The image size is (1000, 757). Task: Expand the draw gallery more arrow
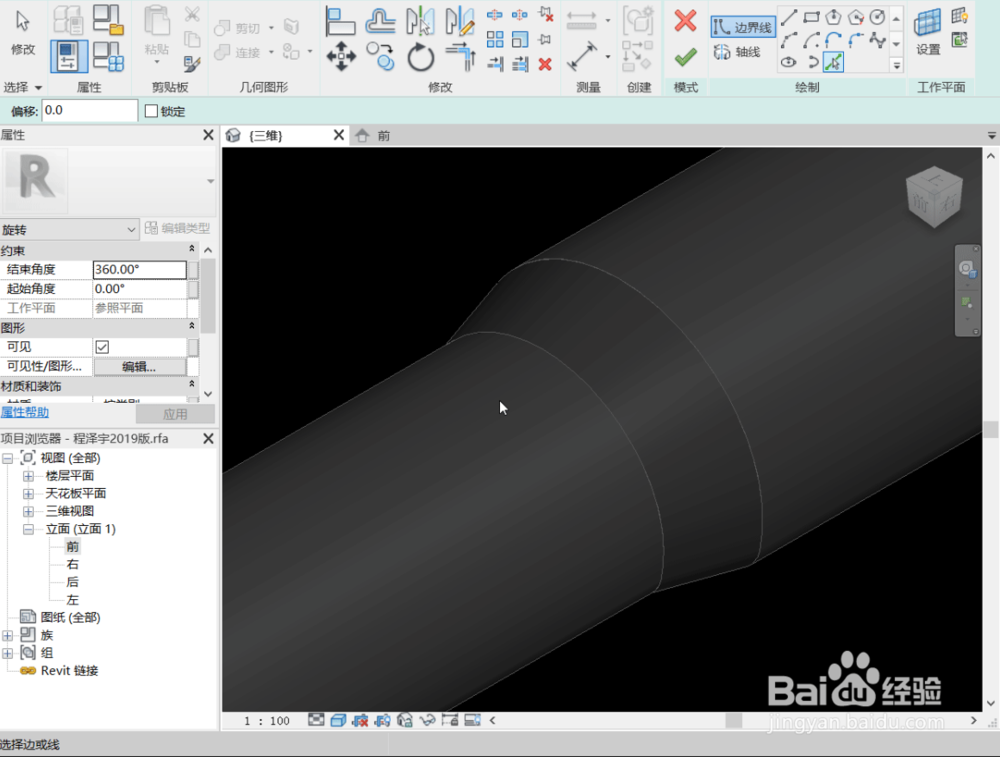click(896, 65)
